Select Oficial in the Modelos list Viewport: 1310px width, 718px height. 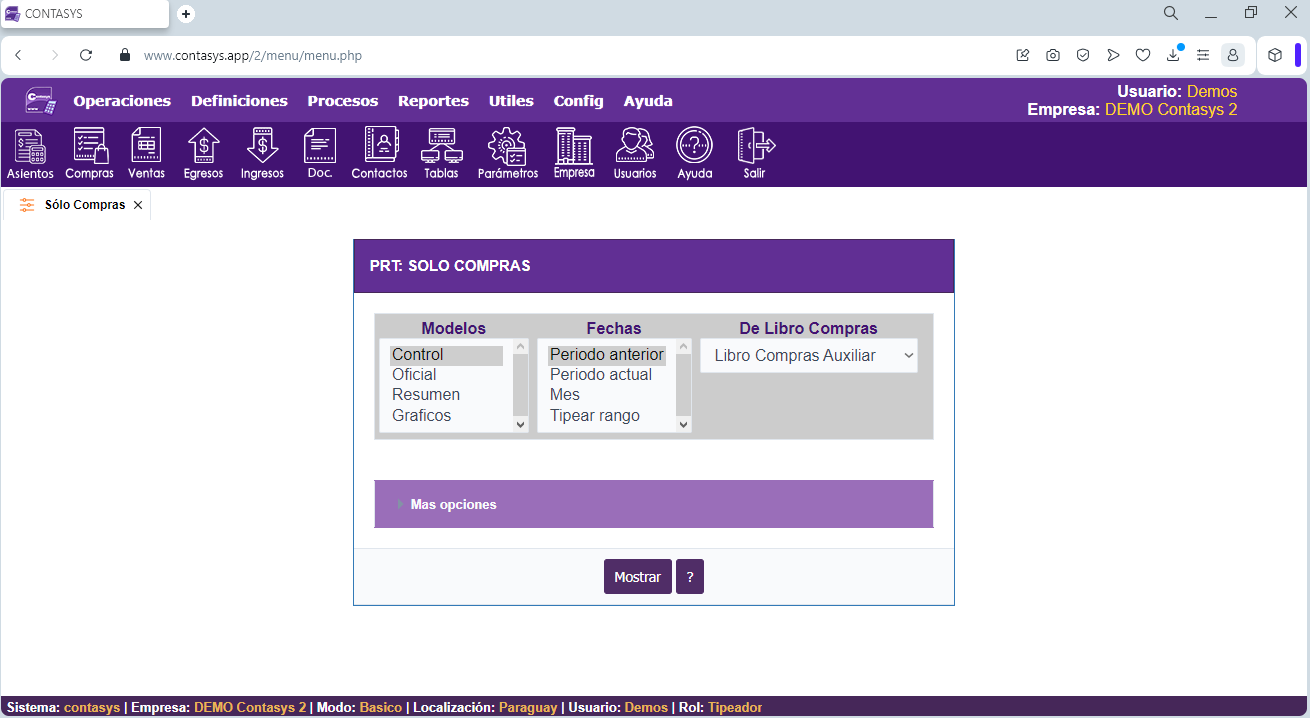(x=414, y=375)
